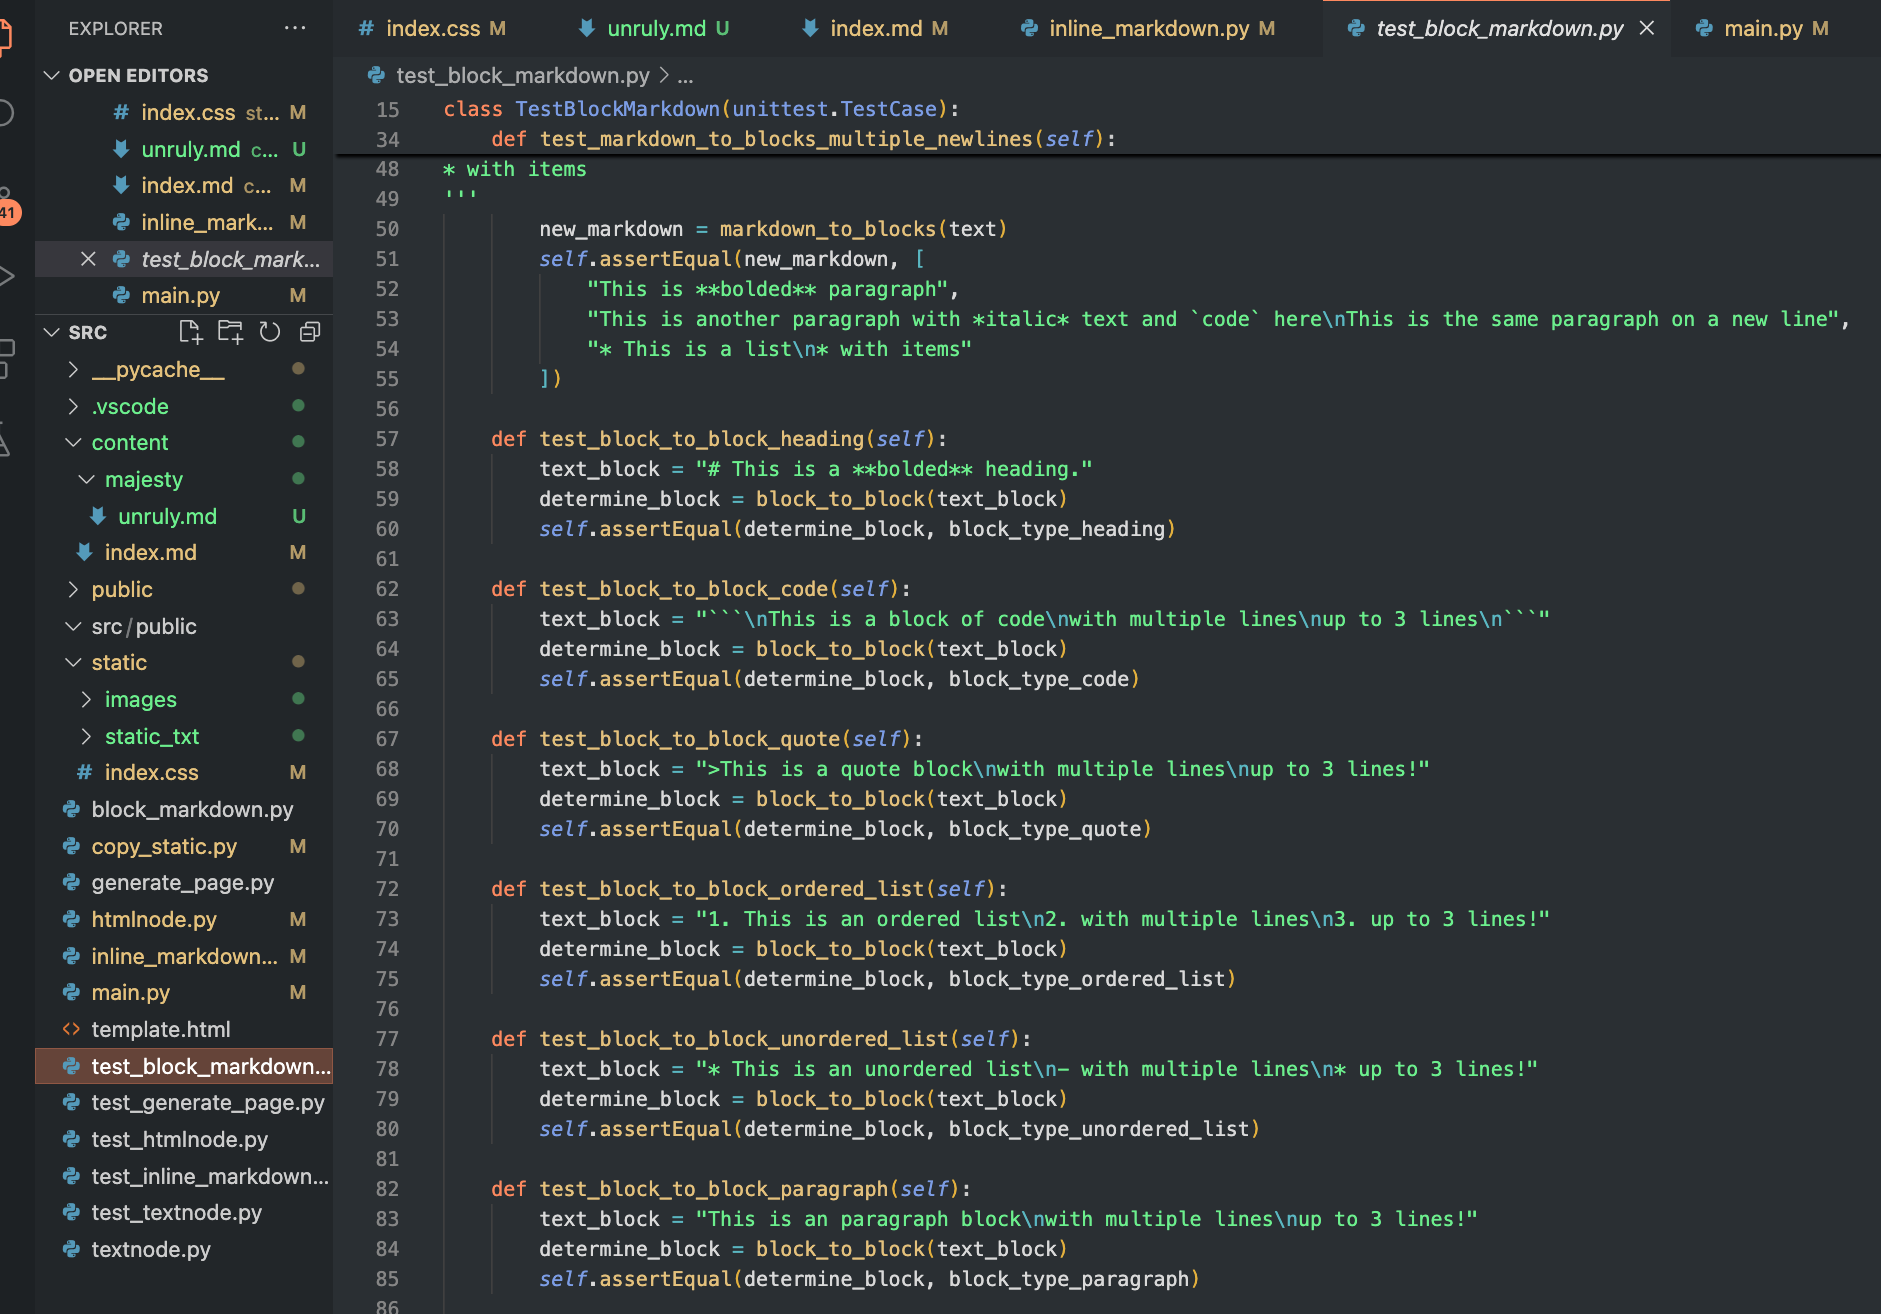Open htmlnode.py in the file tree
The height and width of the screenshot is (1314, 1881).
(x=184, y=919)
